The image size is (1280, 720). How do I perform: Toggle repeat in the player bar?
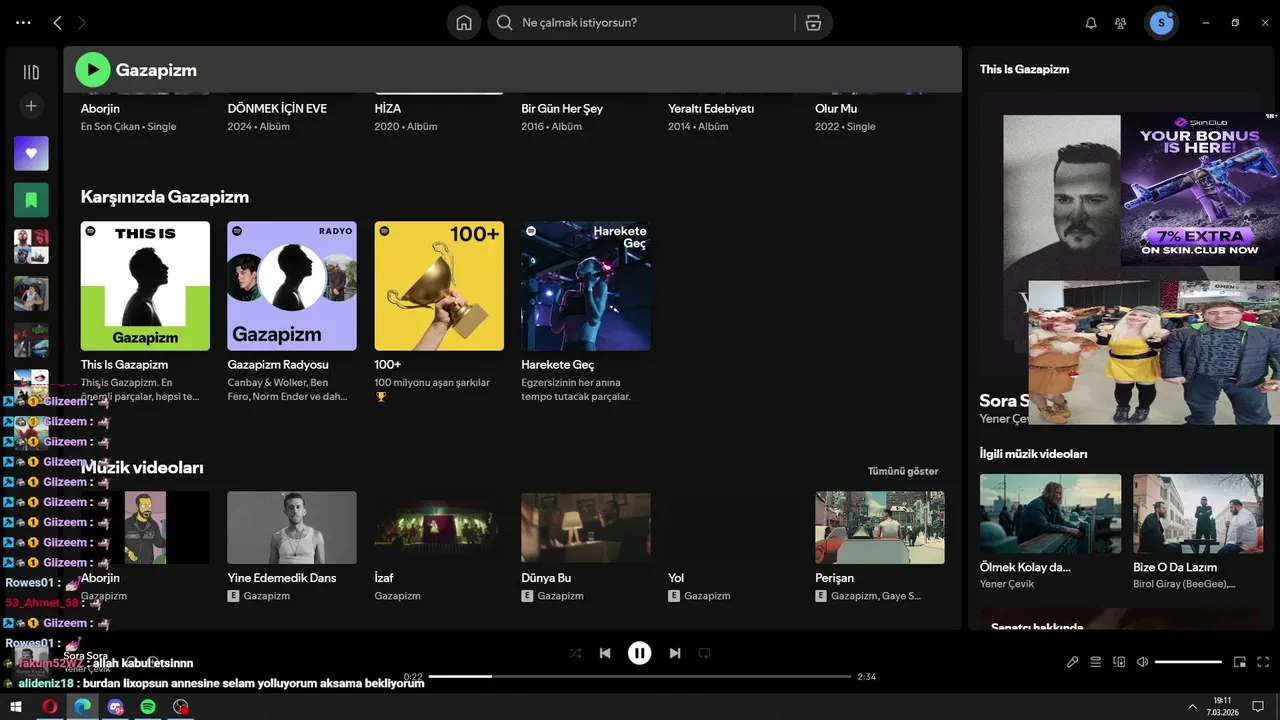point(704,653)
